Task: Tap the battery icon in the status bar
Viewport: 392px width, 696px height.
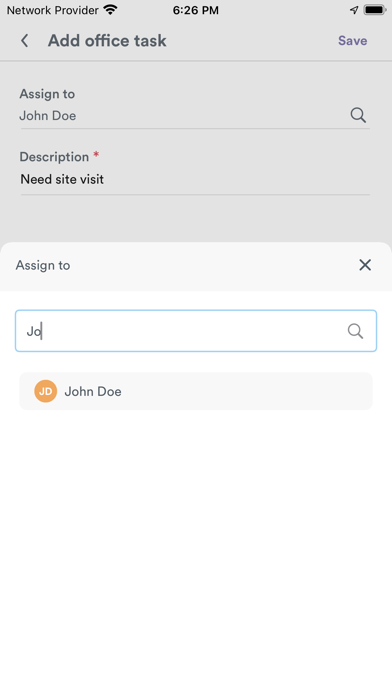Action: (375, 10)
